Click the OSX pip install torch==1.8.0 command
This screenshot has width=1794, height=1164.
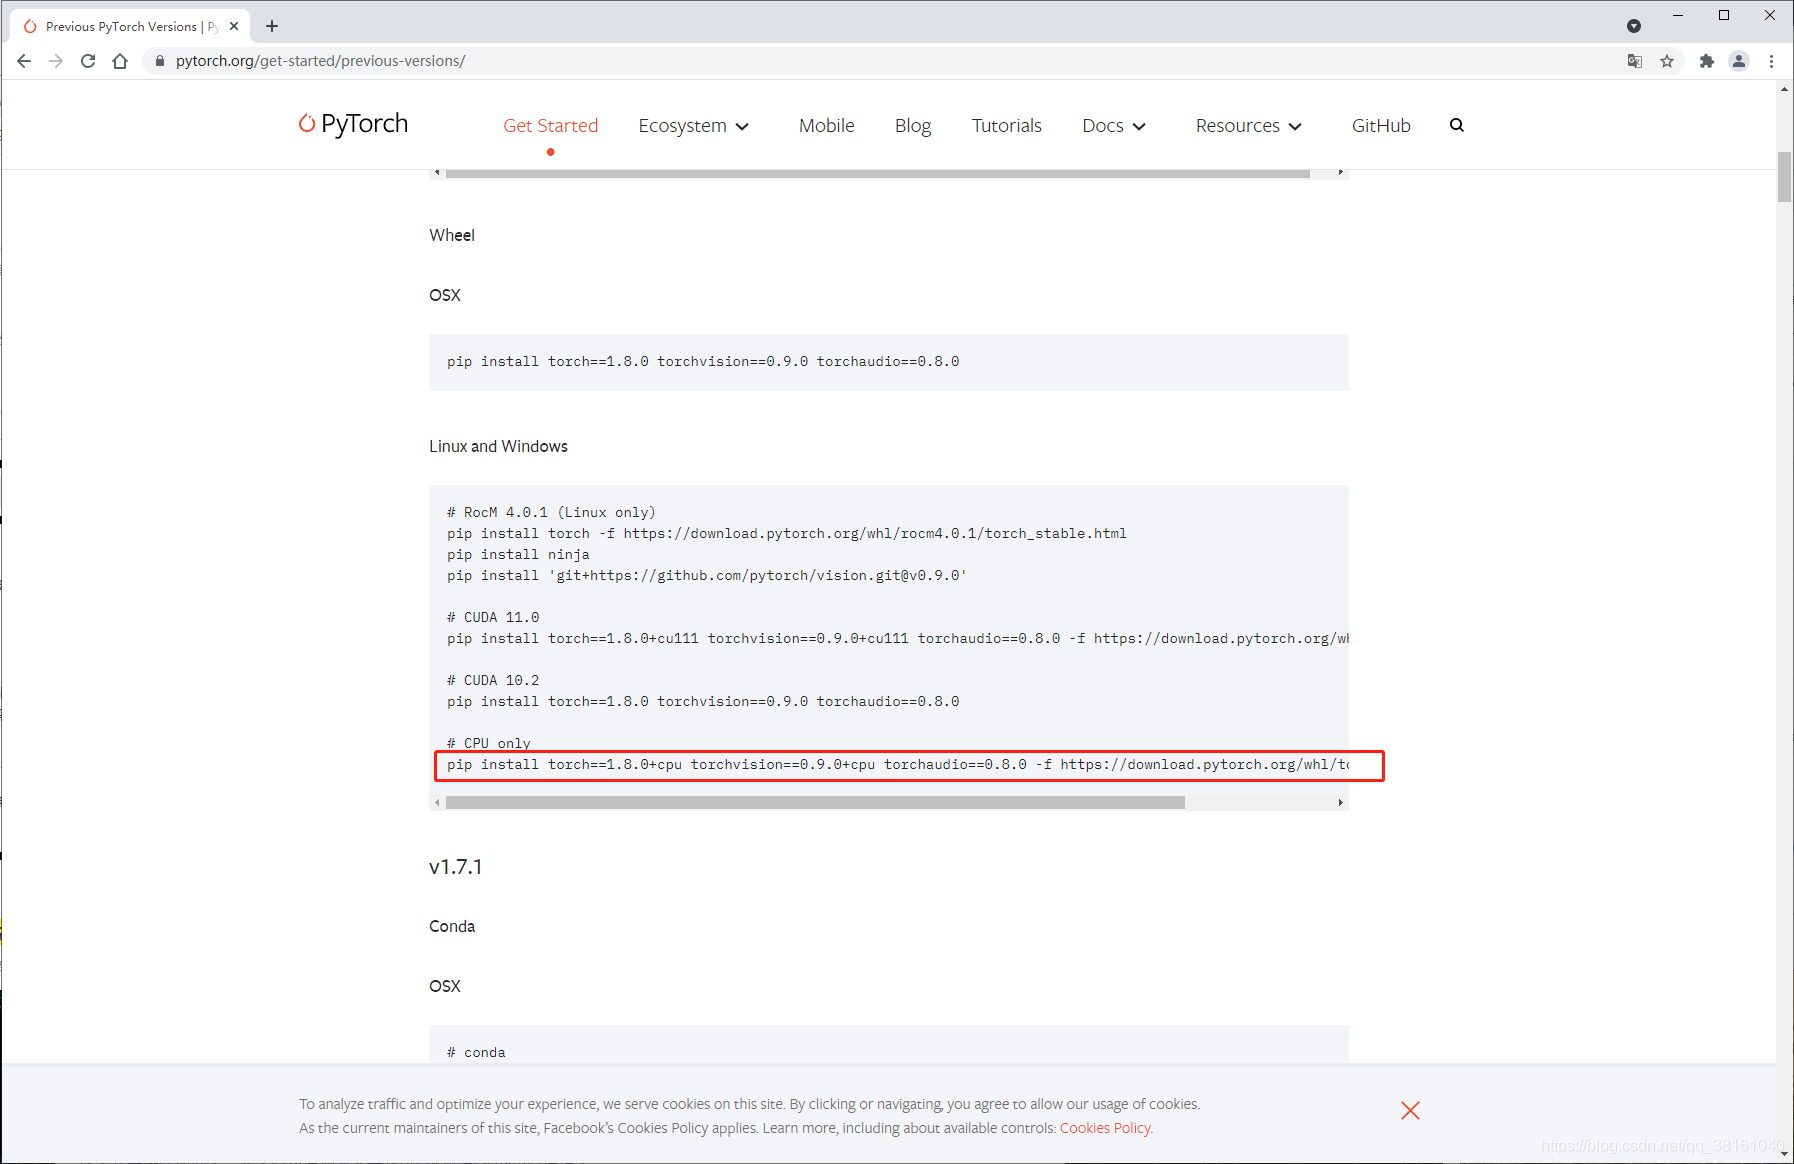703,361
